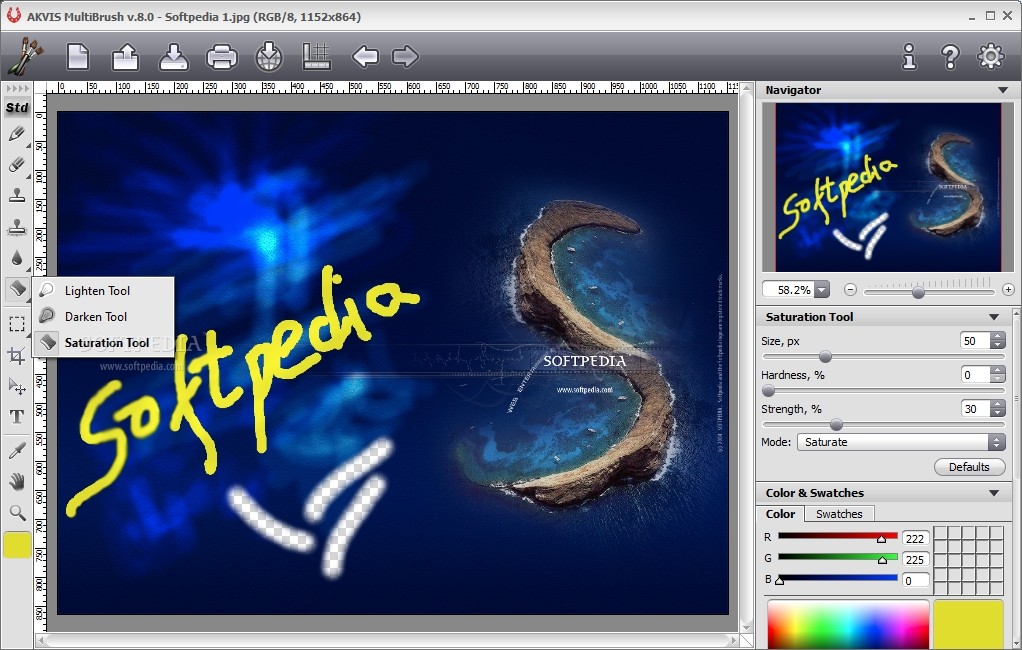Click the B value field 0

(915, 580)
